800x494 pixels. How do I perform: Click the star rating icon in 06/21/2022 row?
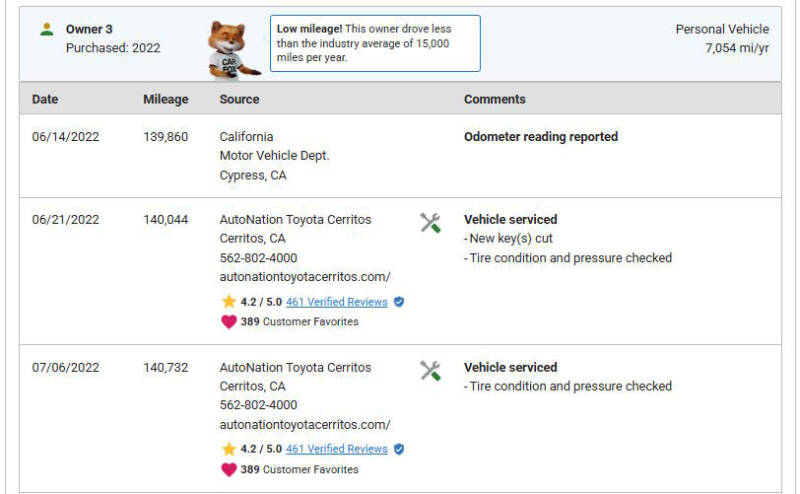coord(229,302)
